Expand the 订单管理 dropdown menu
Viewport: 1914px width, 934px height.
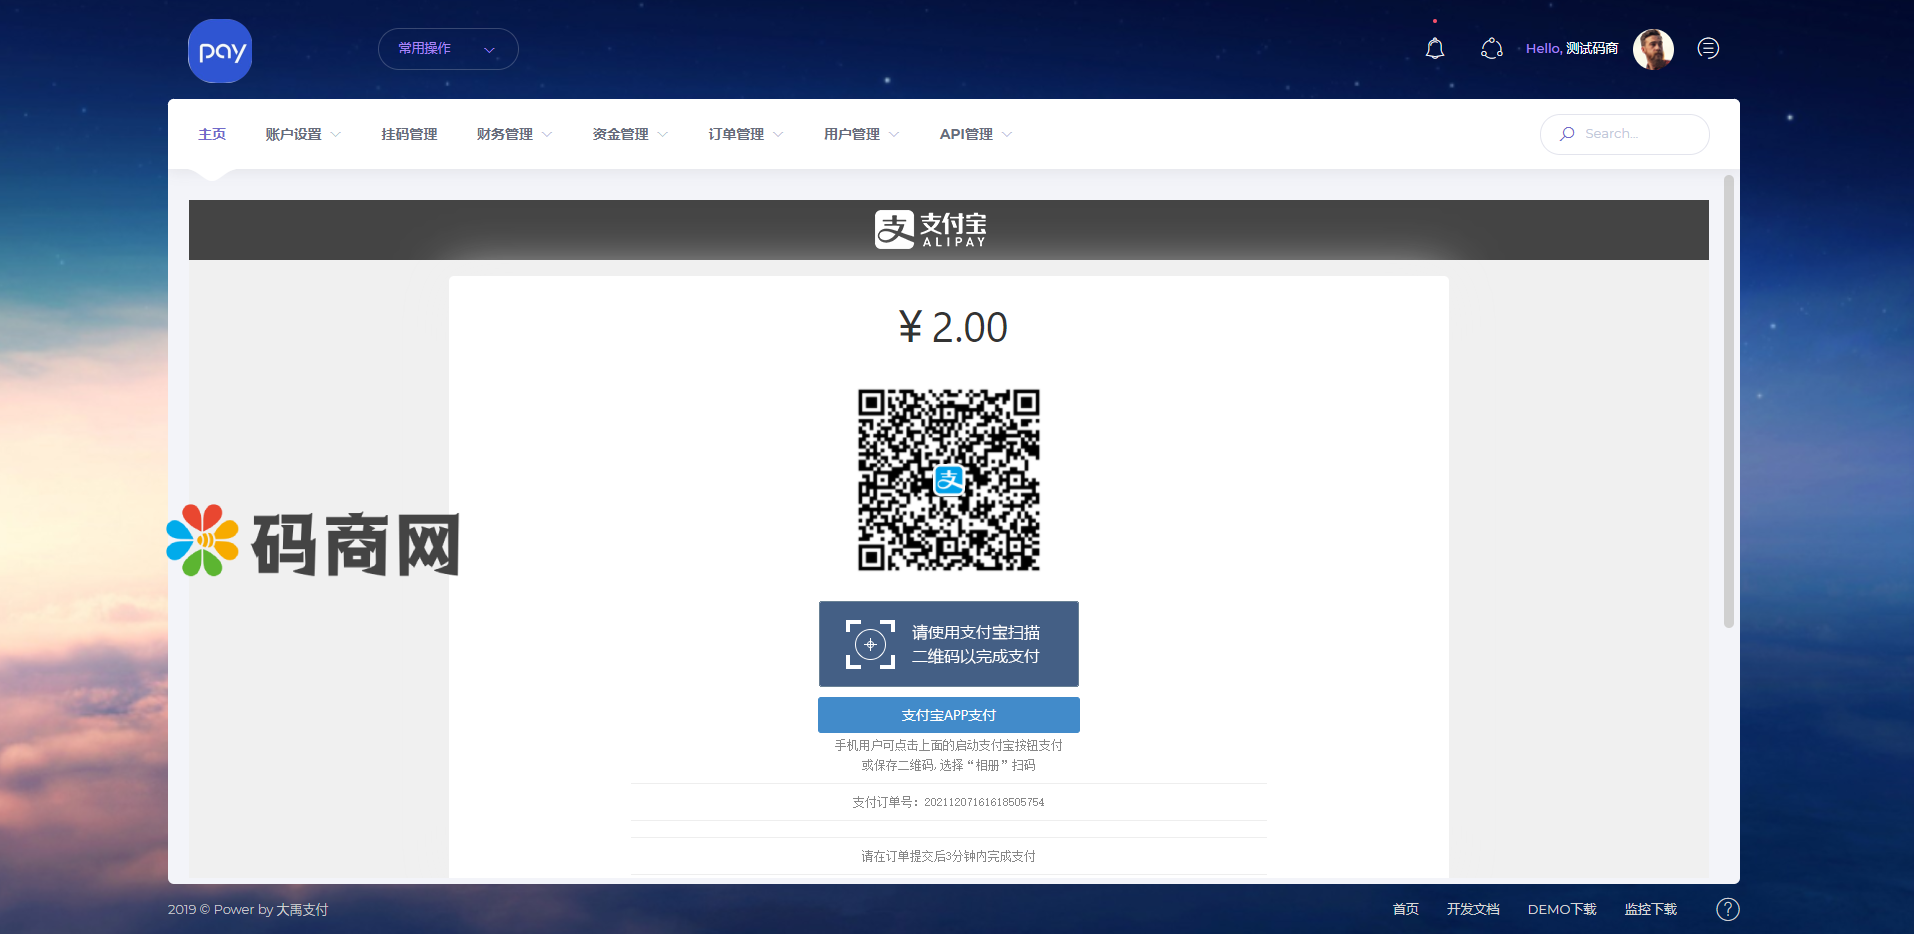[745, 134]
